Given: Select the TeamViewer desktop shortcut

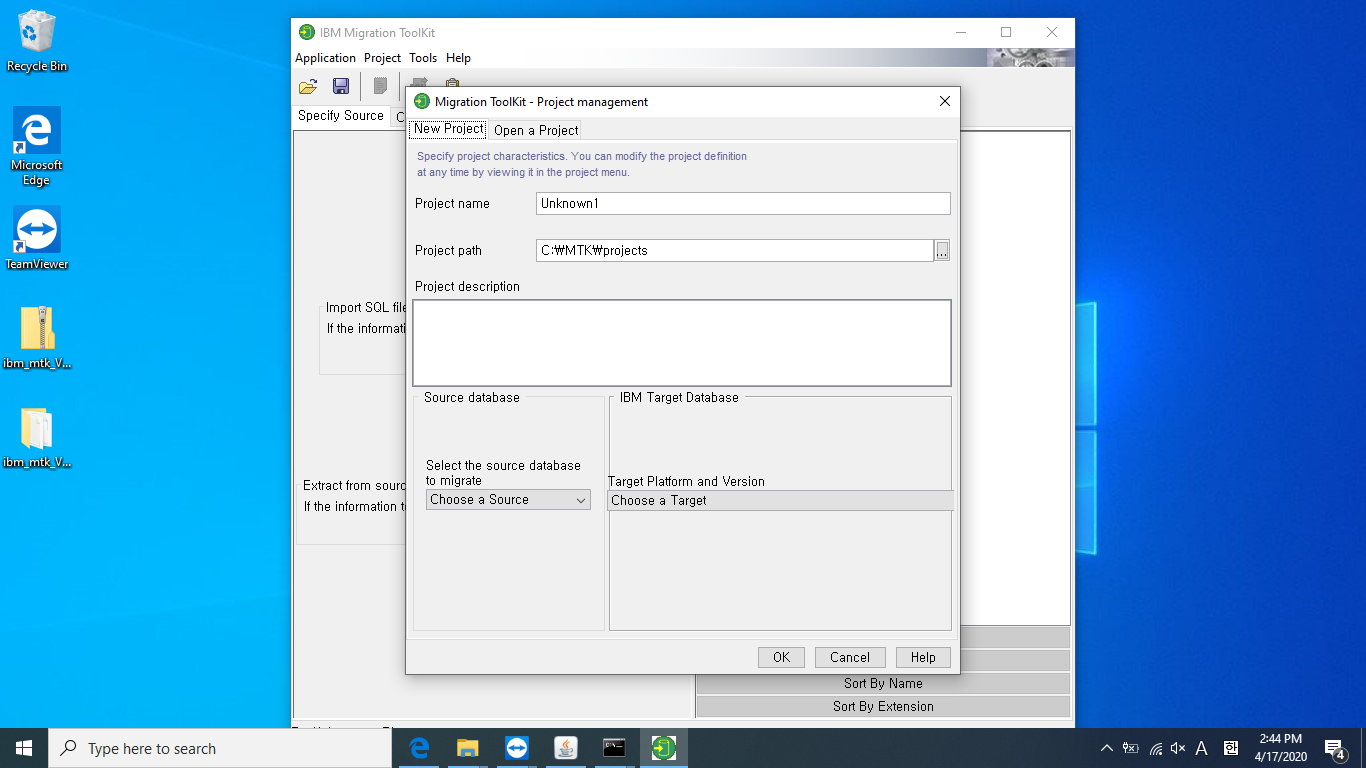Looking at the screenshot, I should [37, 238].
